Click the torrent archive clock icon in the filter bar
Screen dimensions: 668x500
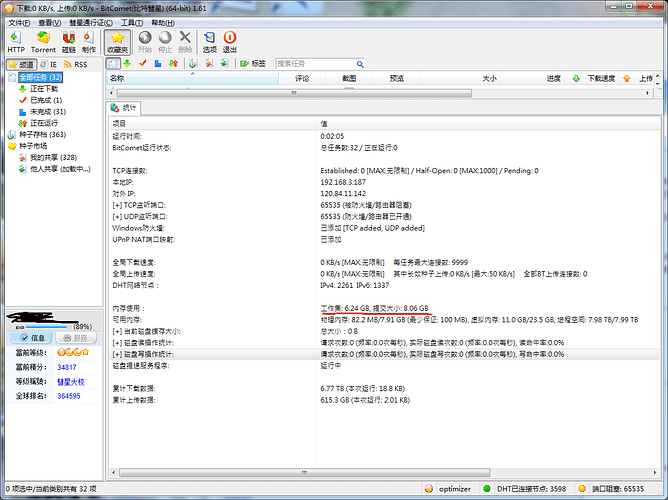click(x=193, y=63)
